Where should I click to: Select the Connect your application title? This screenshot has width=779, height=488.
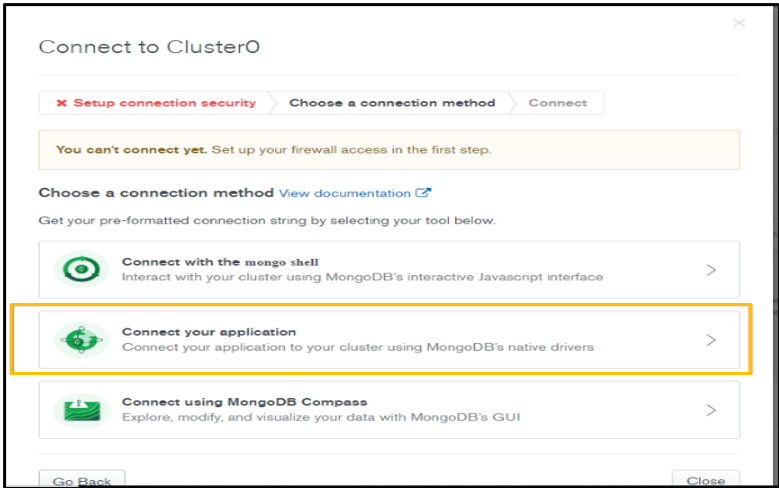tap(209, 332)
